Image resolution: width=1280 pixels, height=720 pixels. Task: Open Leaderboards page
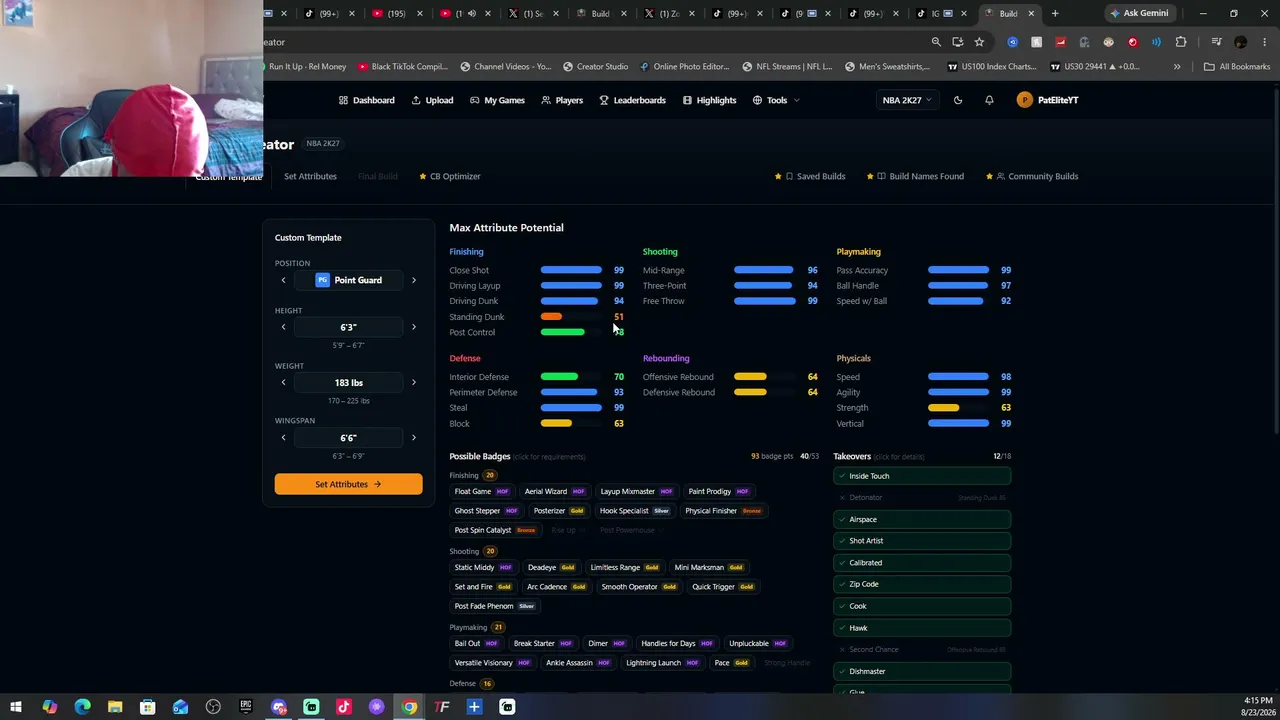point(633,100)
